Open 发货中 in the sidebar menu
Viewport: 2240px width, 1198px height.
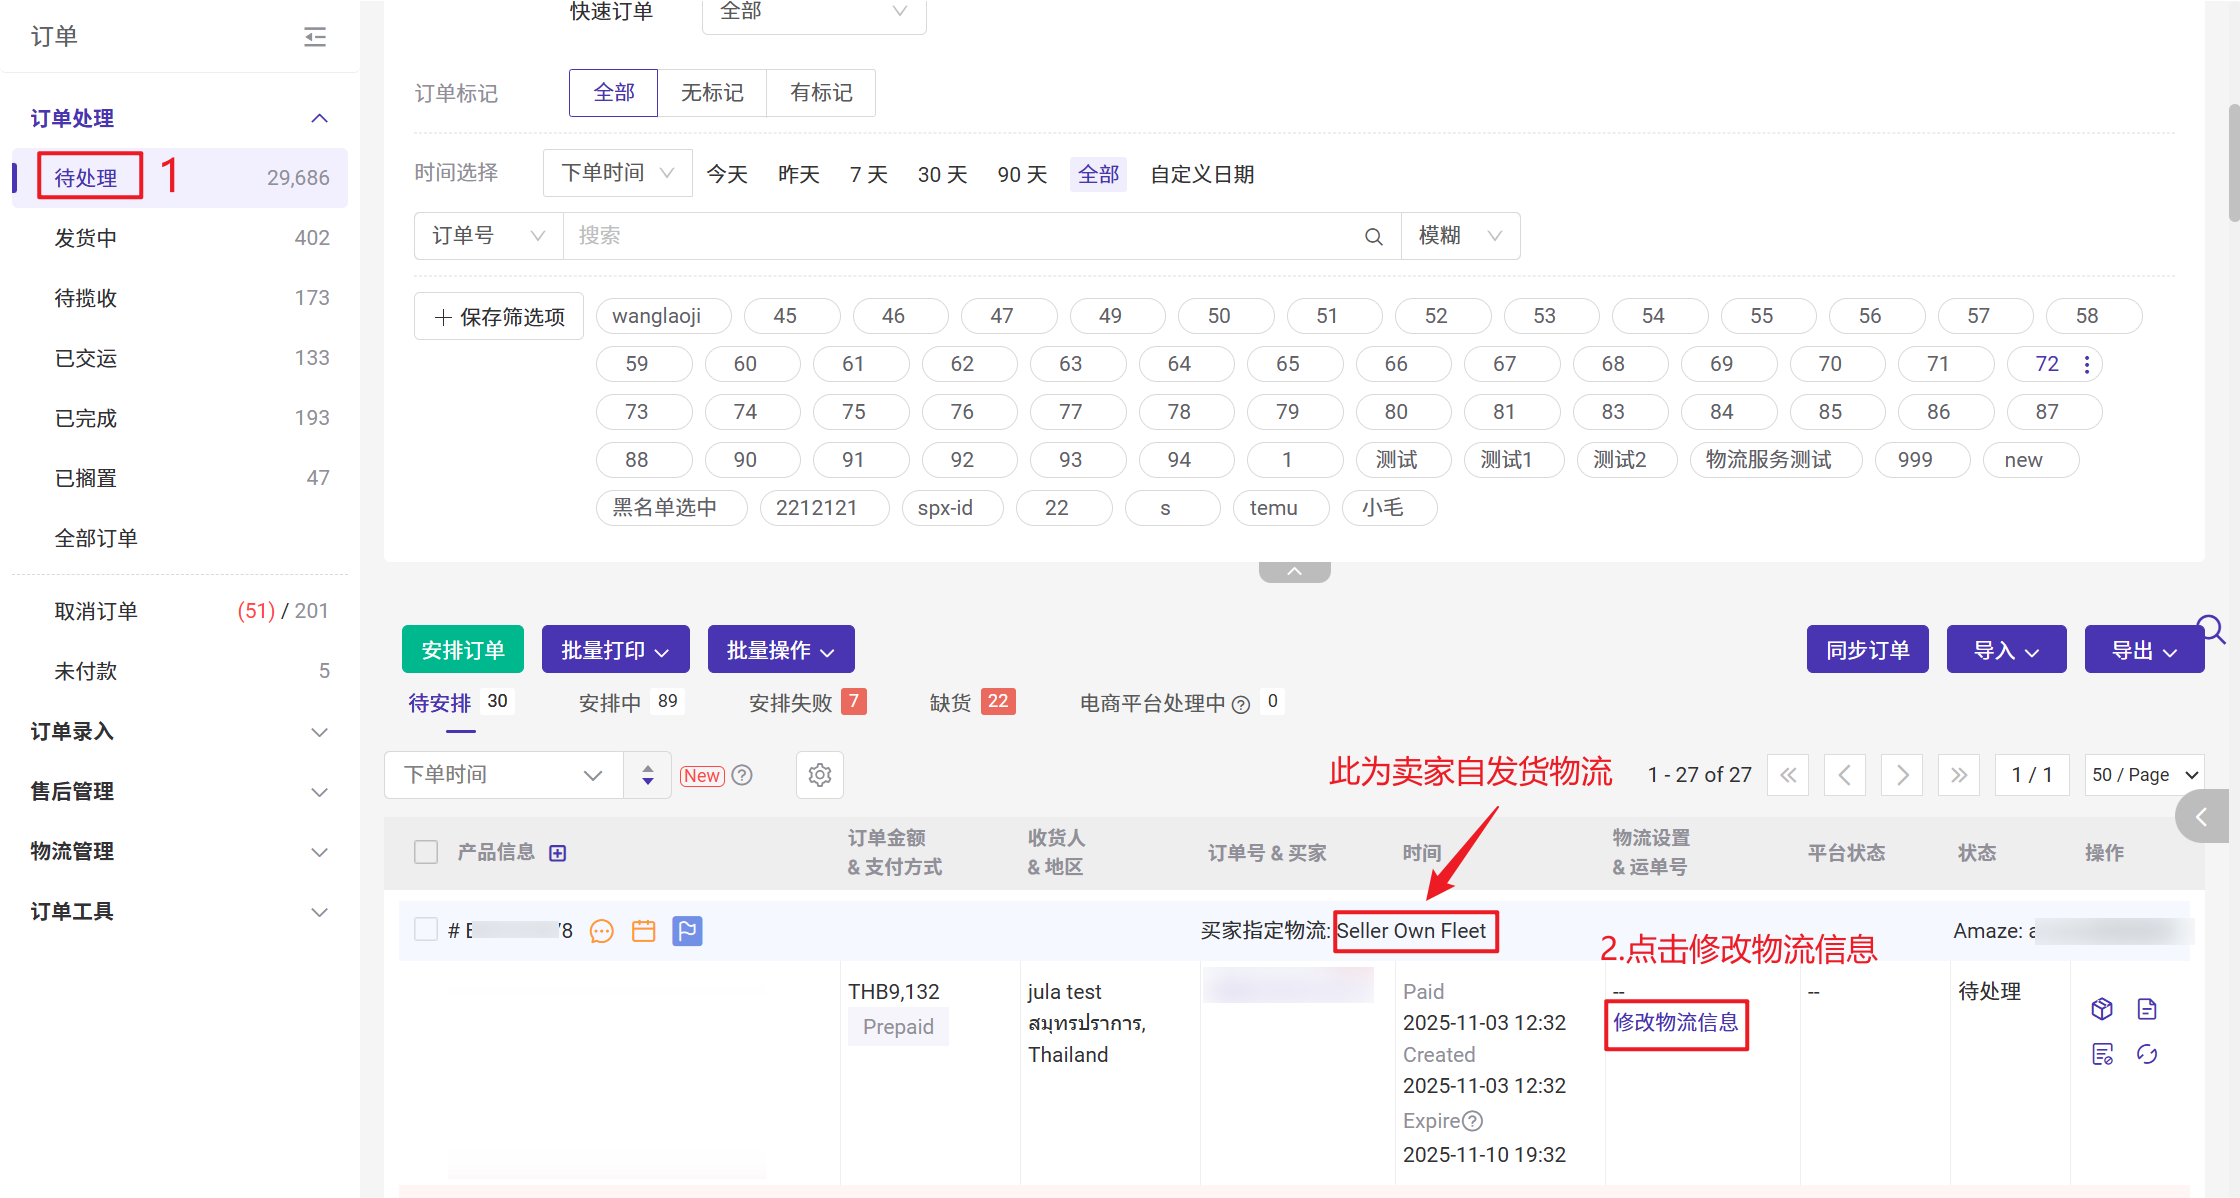(86, 238)
